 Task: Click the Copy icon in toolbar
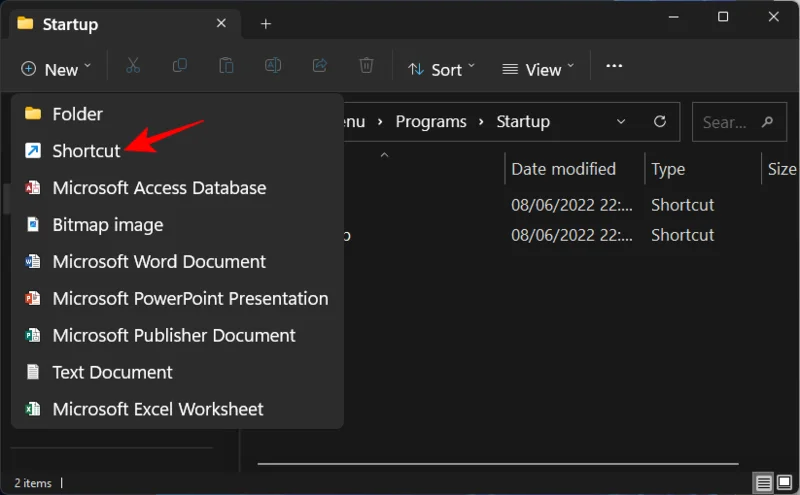click(180, 66)
